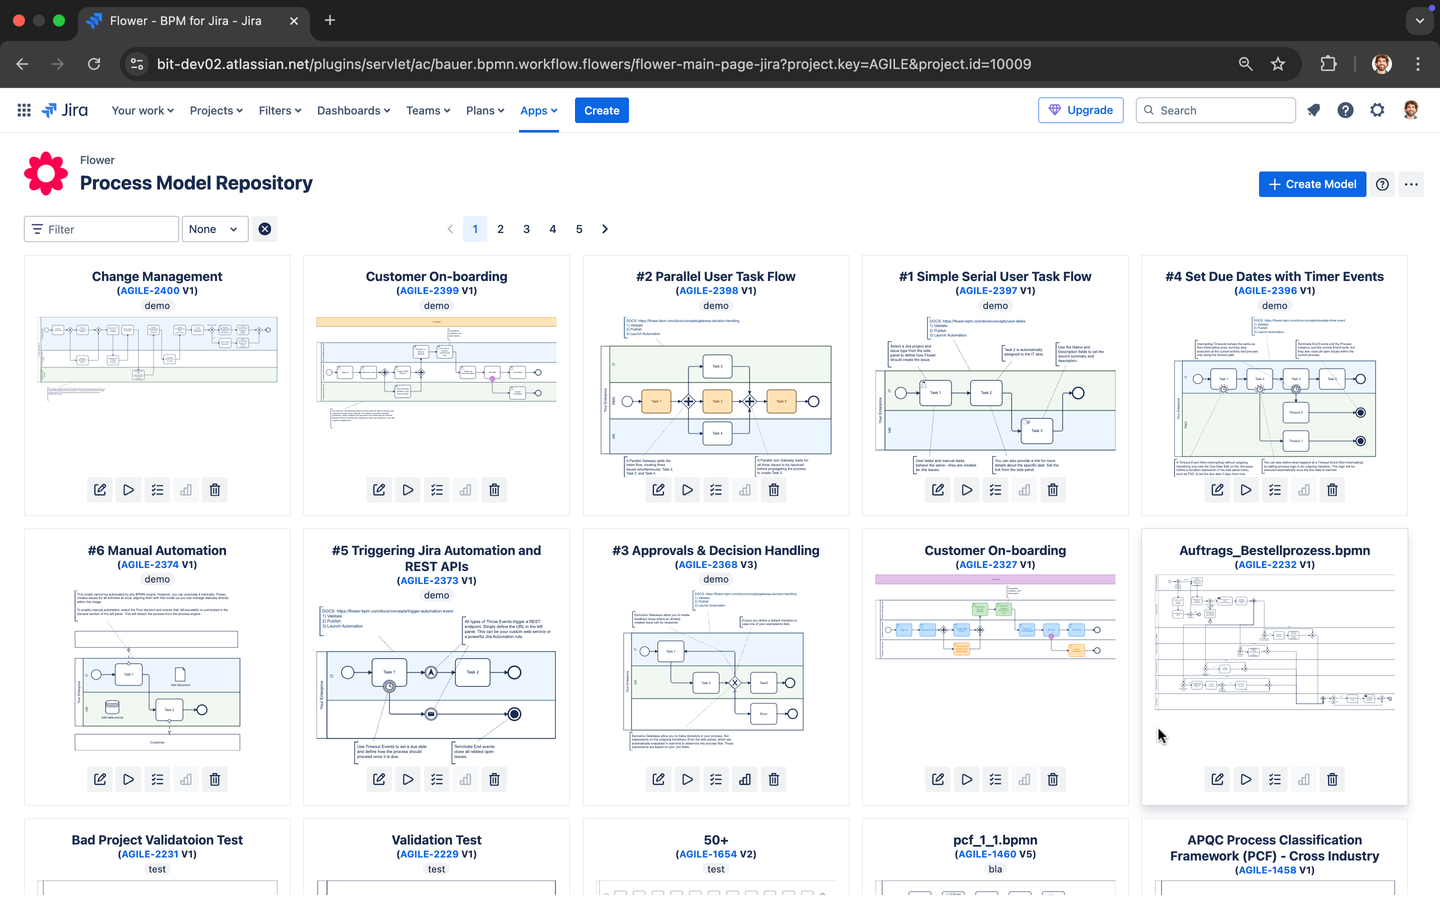1440x900 pixels.
Task: Click the Jira Search field
Action: pos(1216,110)
